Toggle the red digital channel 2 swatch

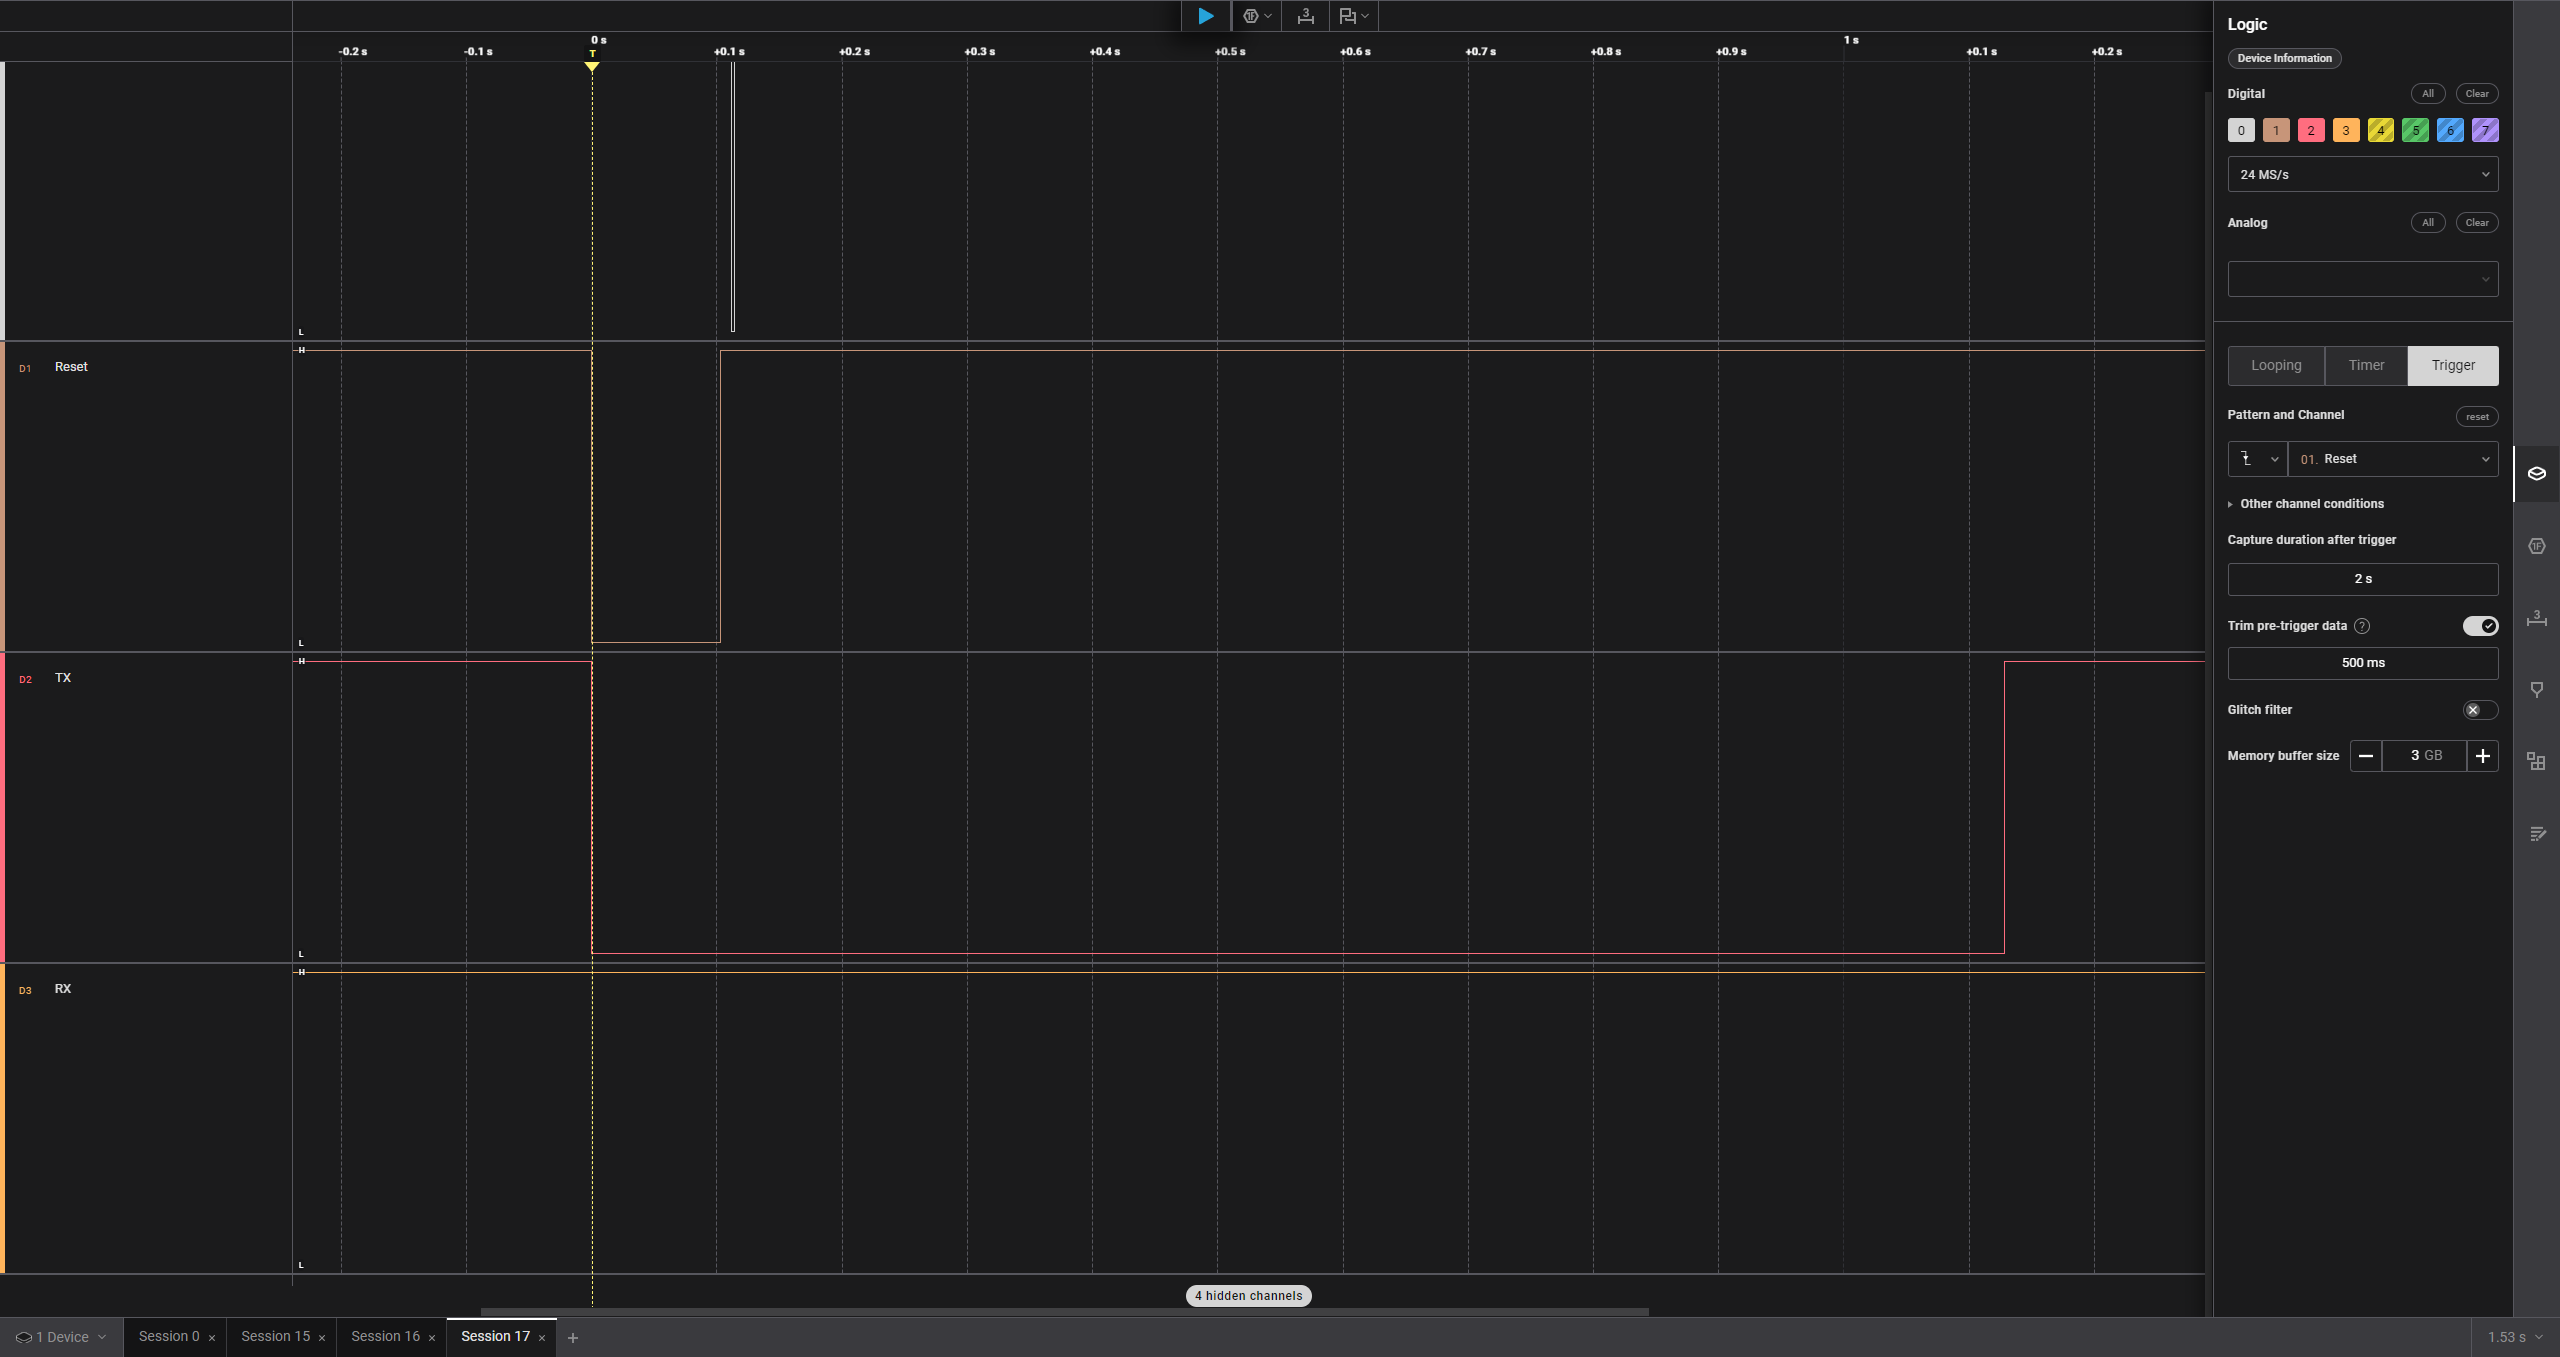(2310, 130)
